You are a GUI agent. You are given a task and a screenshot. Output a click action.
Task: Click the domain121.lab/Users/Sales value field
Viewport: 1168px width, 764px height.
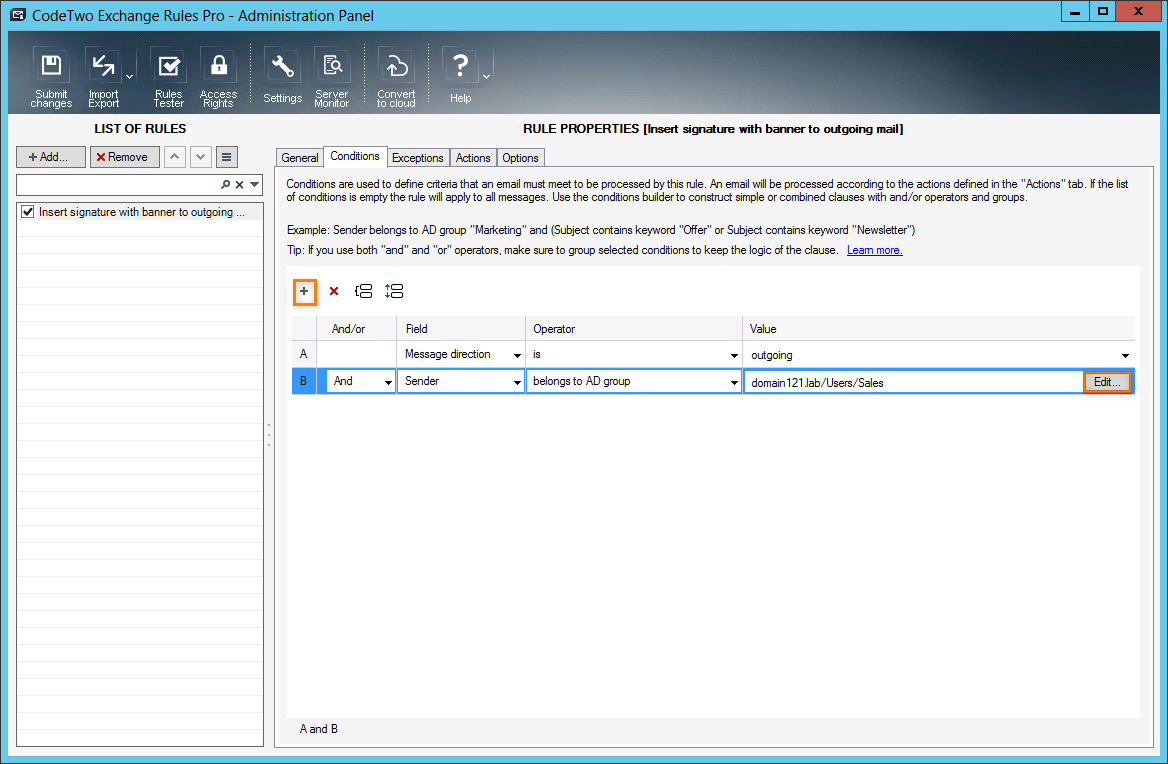(912, 383)
